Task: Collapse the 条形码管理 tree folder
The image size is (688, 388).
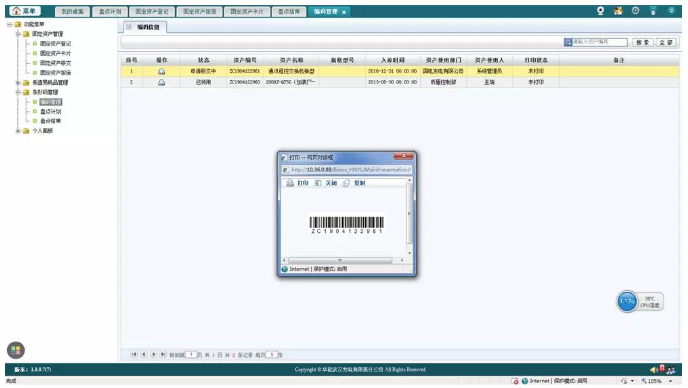Action: [x=18, y=92]
